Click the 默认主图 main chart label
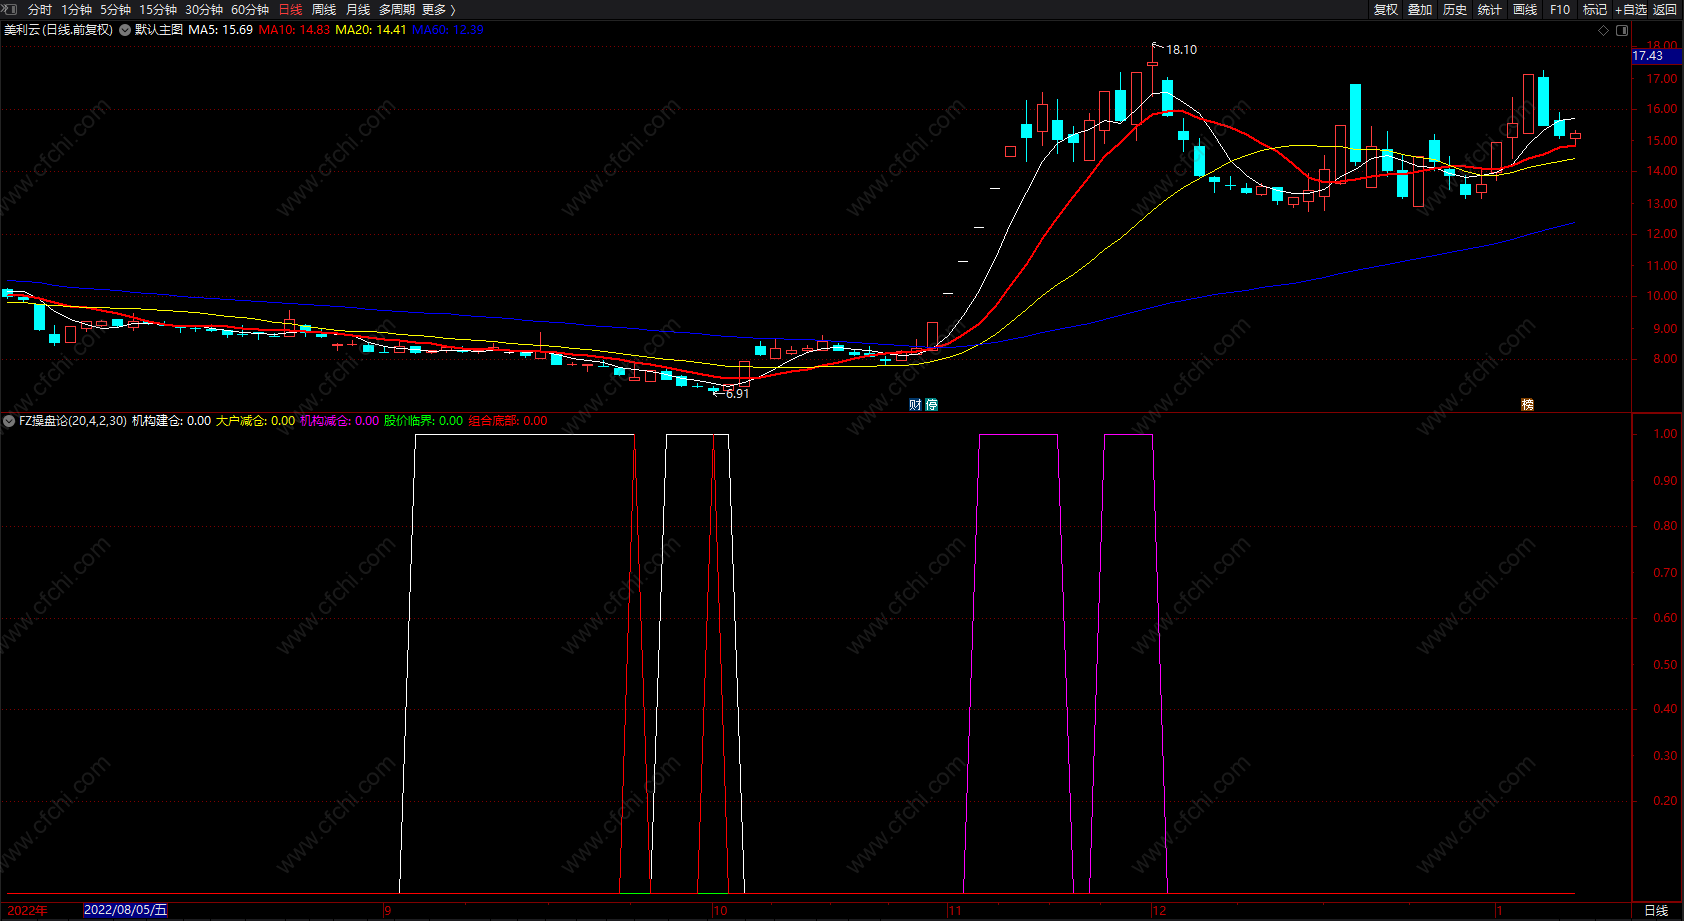Viewport: 1684px width, 921px height. tap(159, 30)
